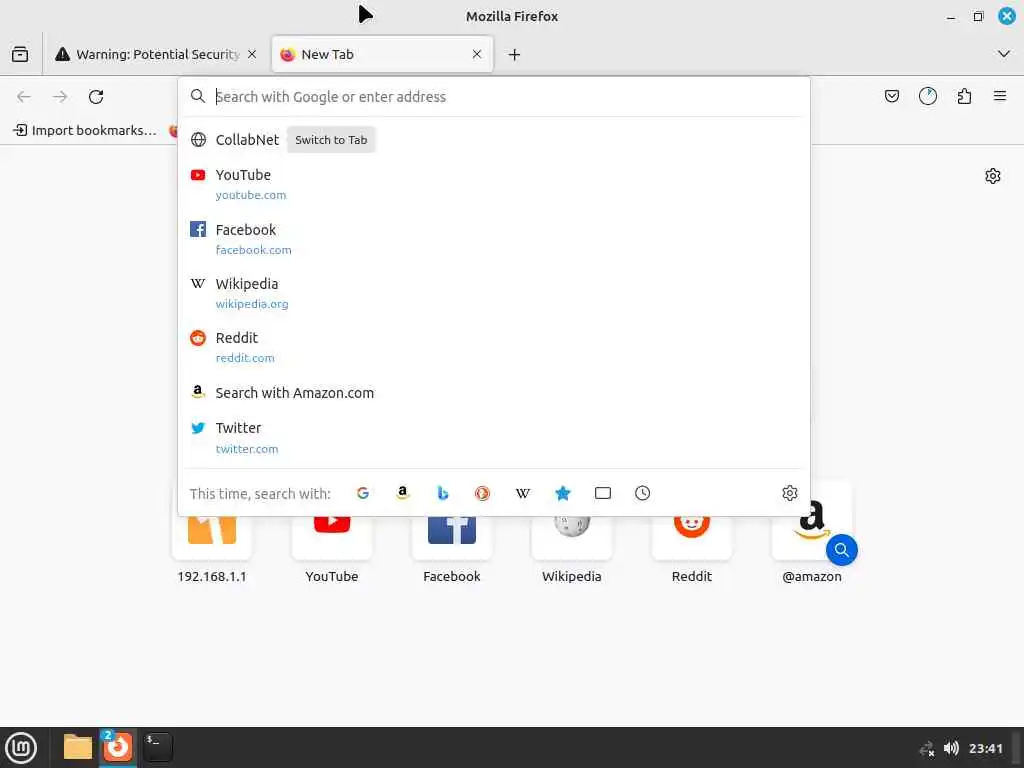This screenshot has height=768, width=1024.
Task: Open the Linux Mint start menu
Action: point(21,748)
